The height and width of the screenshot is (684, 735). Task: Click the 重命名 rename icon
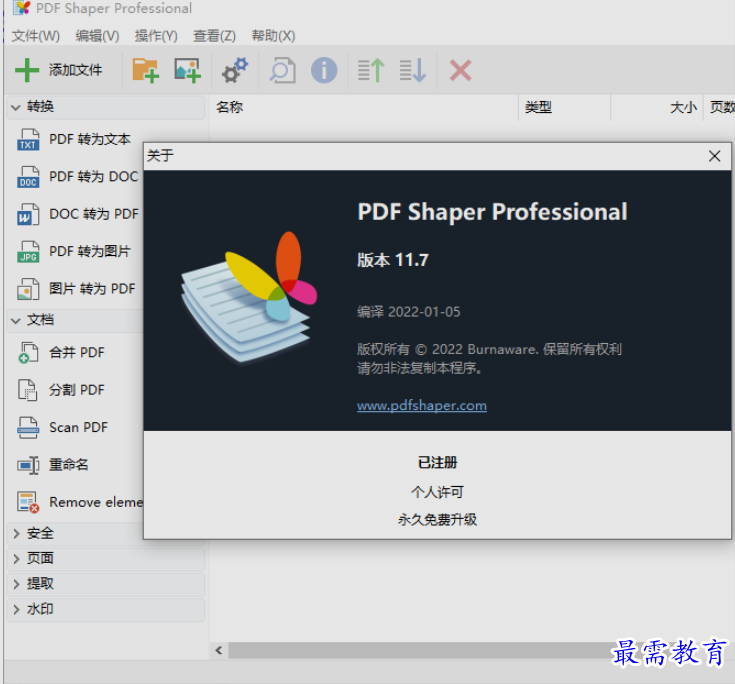pos(28,465)
